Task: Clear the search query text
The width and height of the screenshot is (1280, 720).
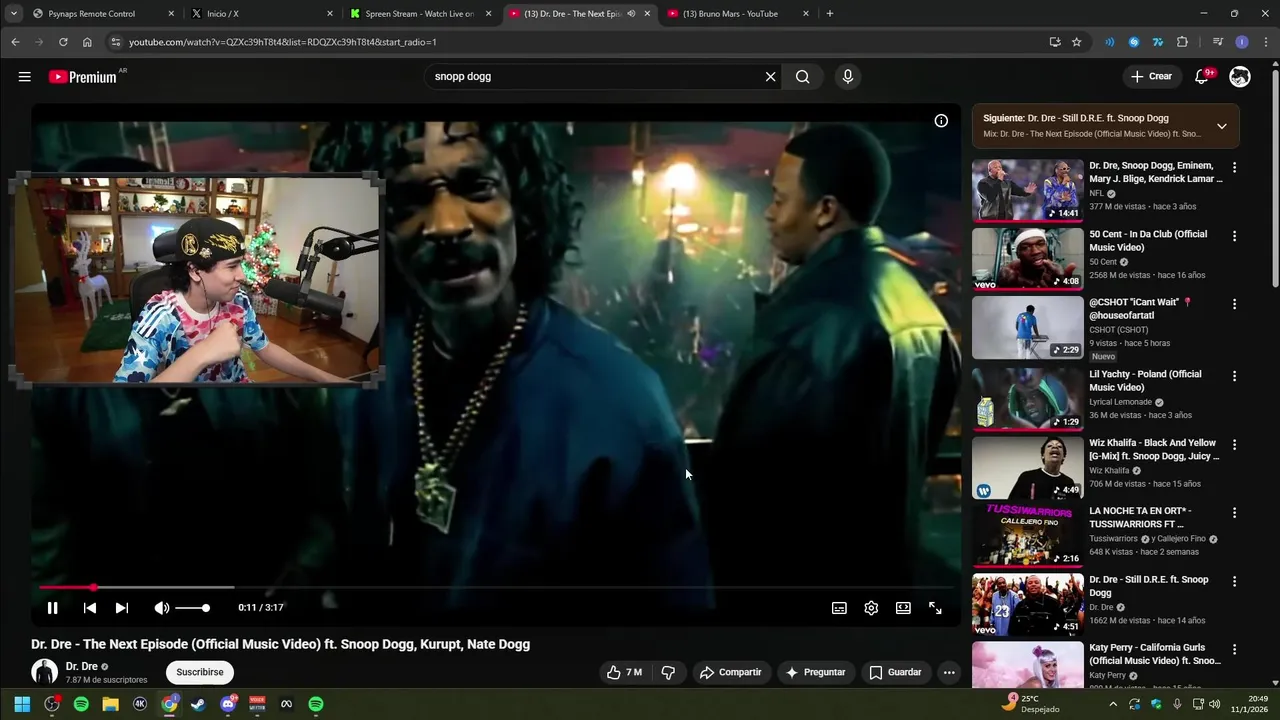Action: [770, 77]
